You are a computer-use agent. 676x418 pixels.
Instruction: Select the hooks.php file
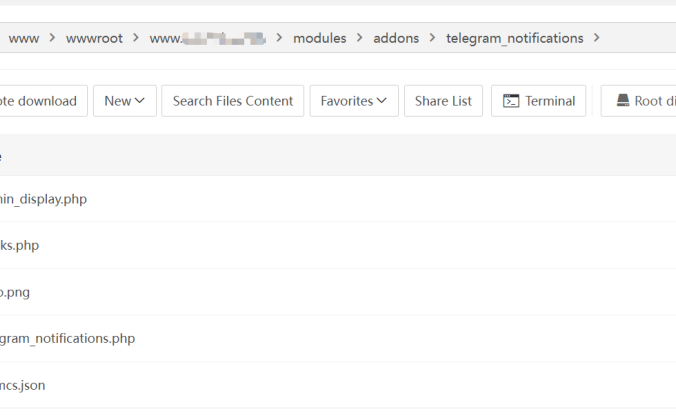tap(20, 245)
